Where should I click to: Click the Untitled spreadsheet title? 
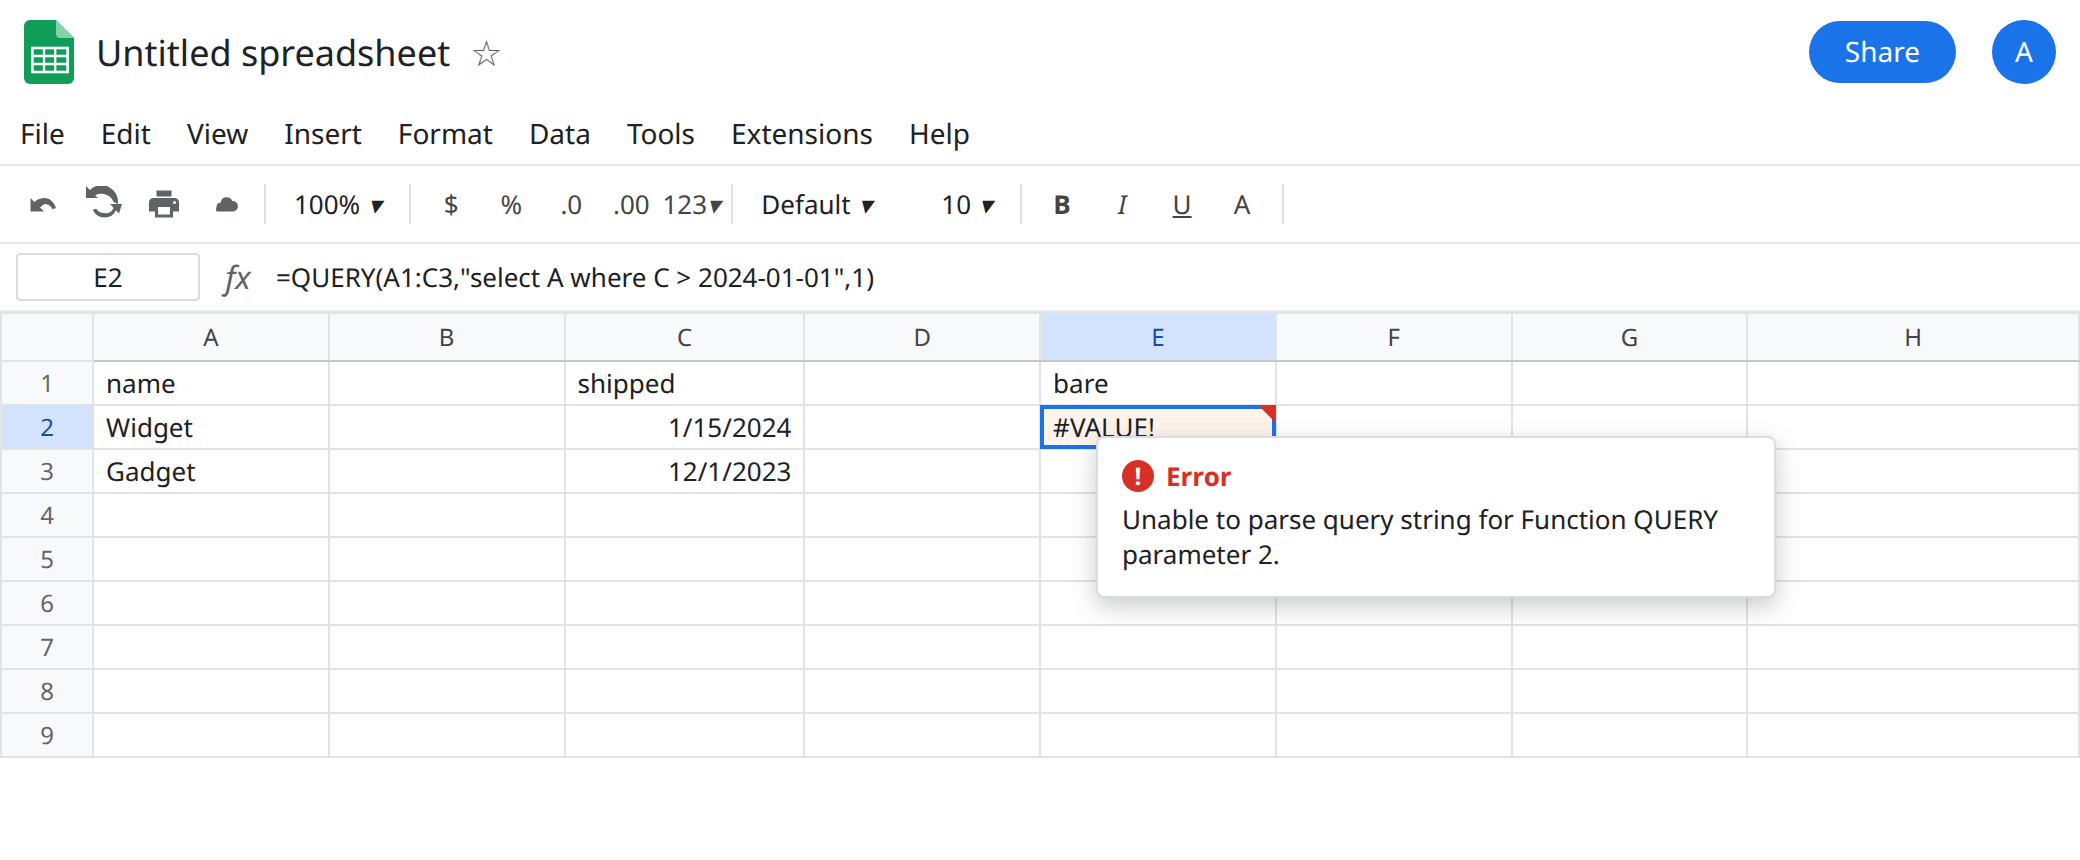point(273,53)
